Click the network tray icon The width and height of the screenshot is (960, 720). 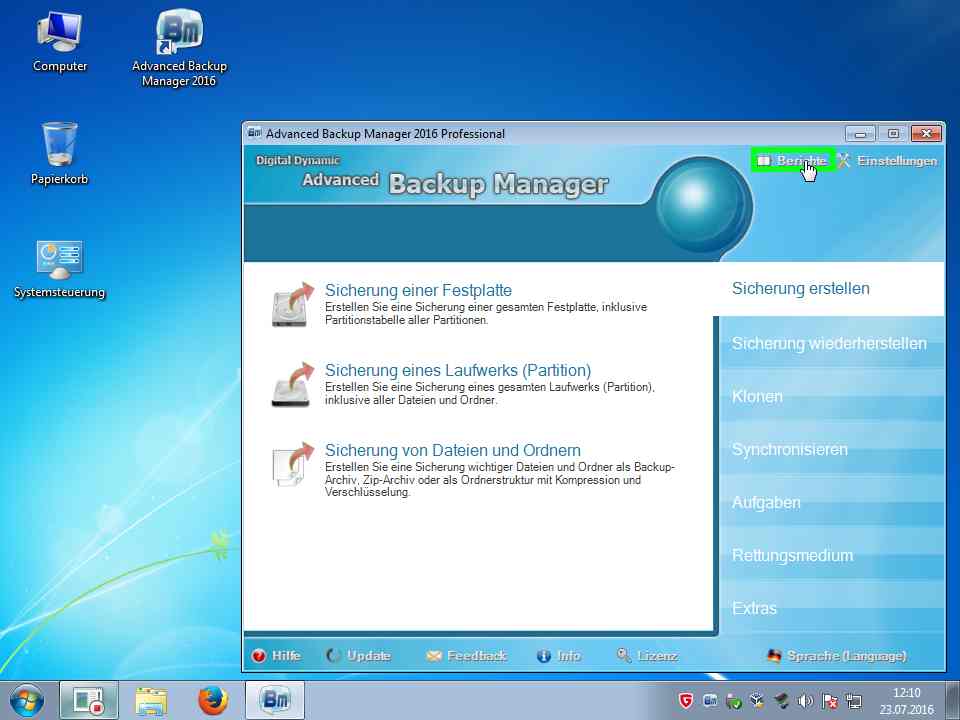(x=854, y=701)
